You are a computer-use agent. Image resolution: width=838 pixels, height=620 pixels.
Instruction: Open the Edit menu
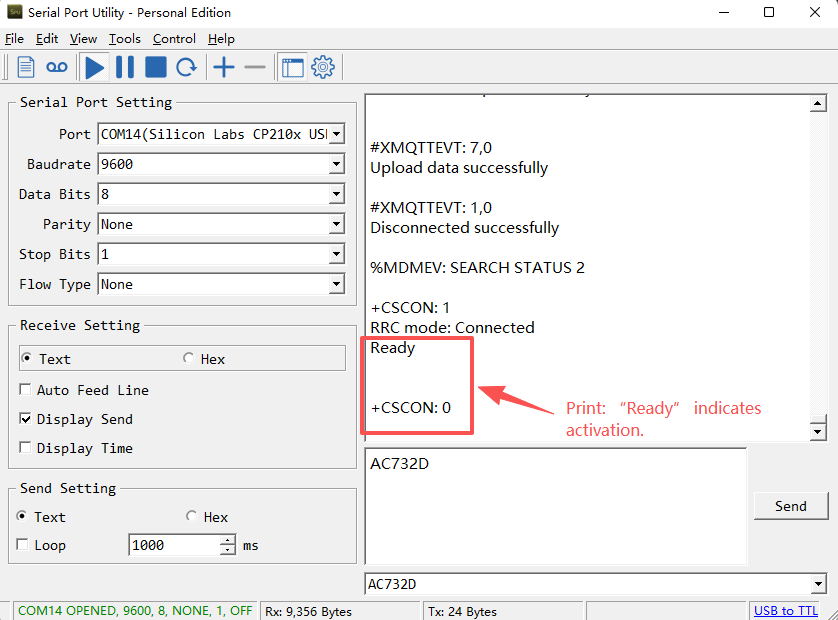pyautogui.click(x=46, y=39)
